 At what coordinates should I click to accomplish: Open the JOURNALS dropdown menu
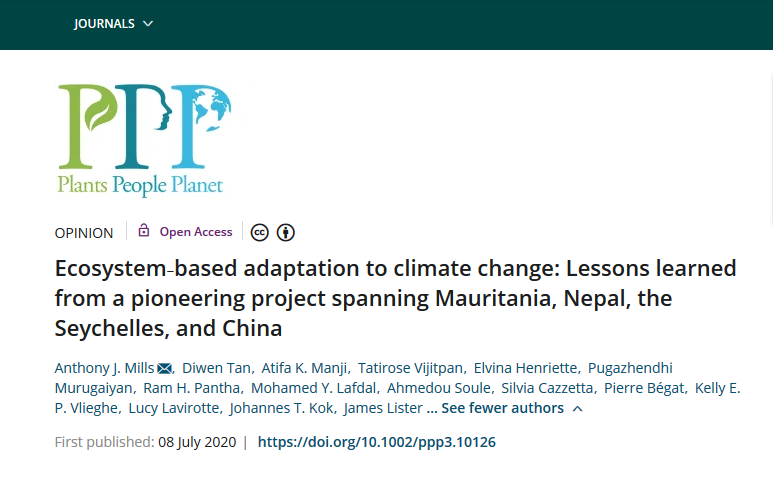(113, 24)
